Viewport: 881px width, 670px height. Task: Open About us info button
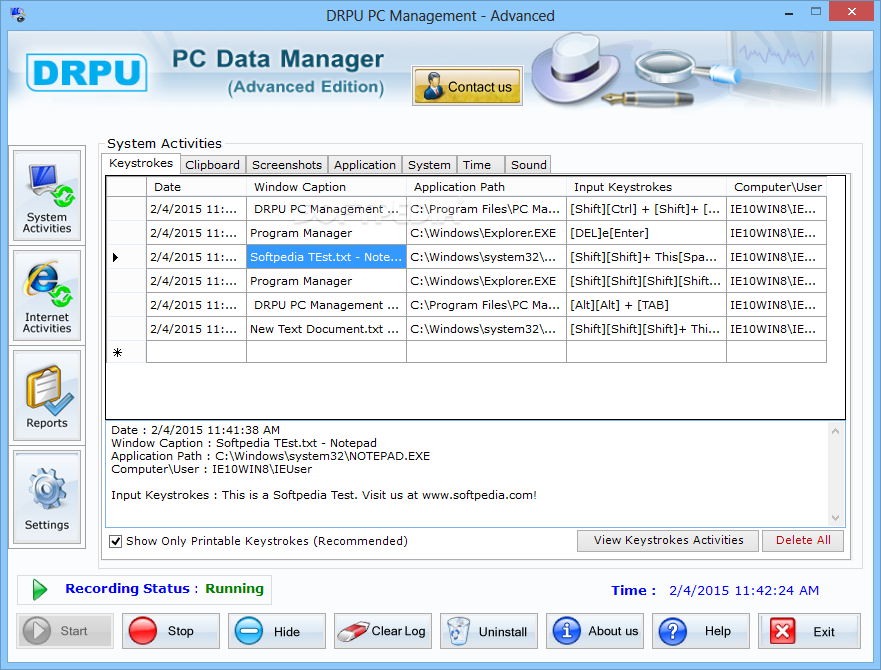pos(595,631)
